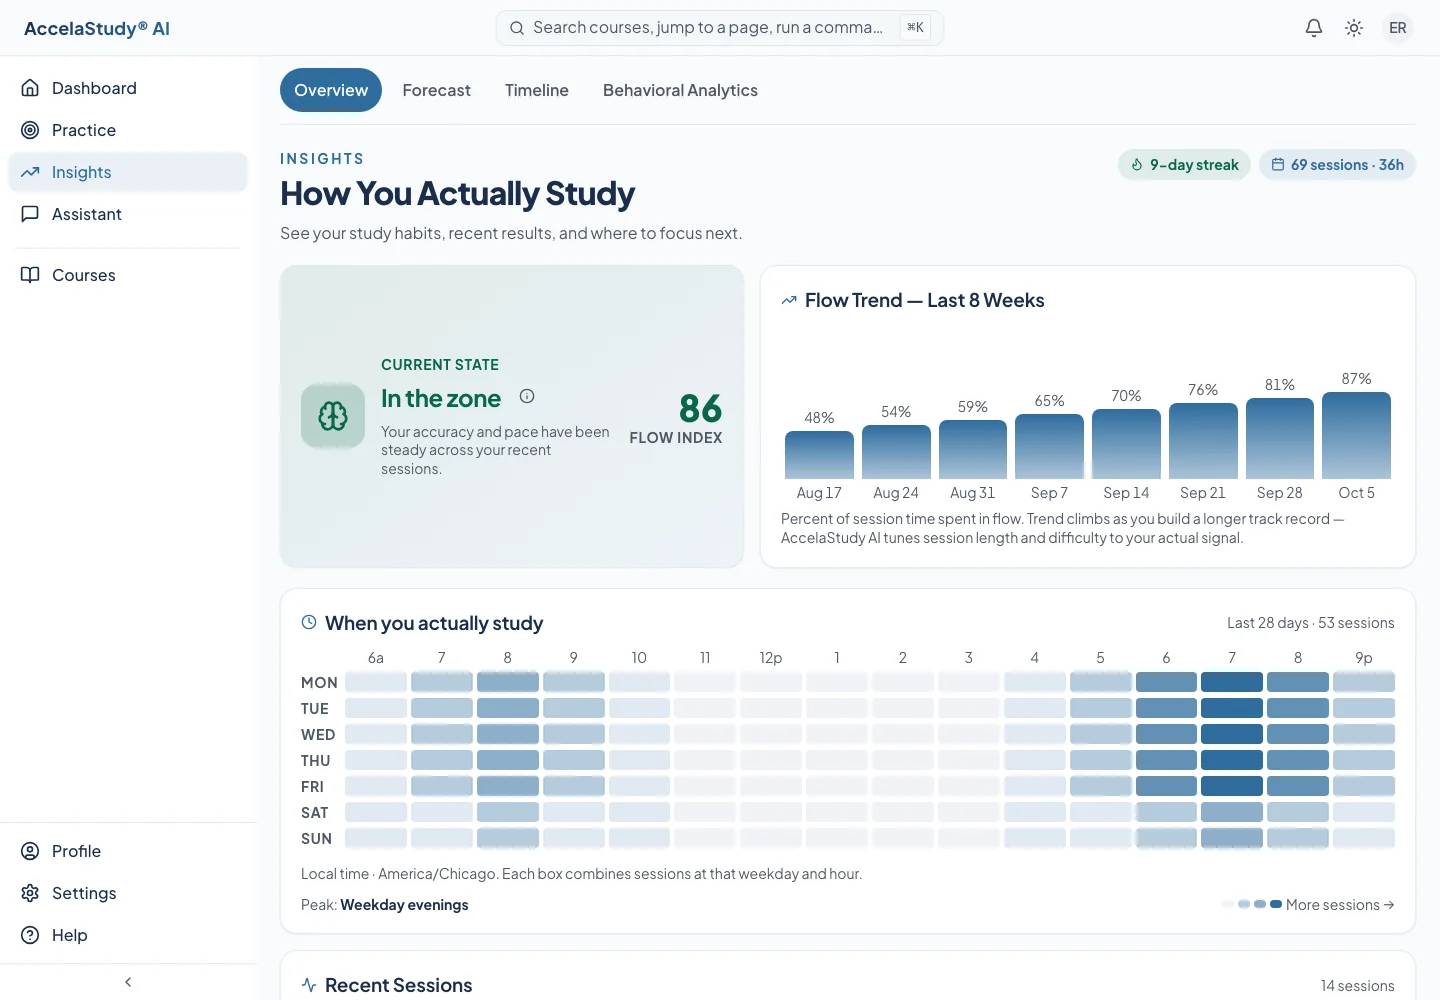Open Assistant from the sidebar
Screen dimensions: 1440x1000
point(128,214)
